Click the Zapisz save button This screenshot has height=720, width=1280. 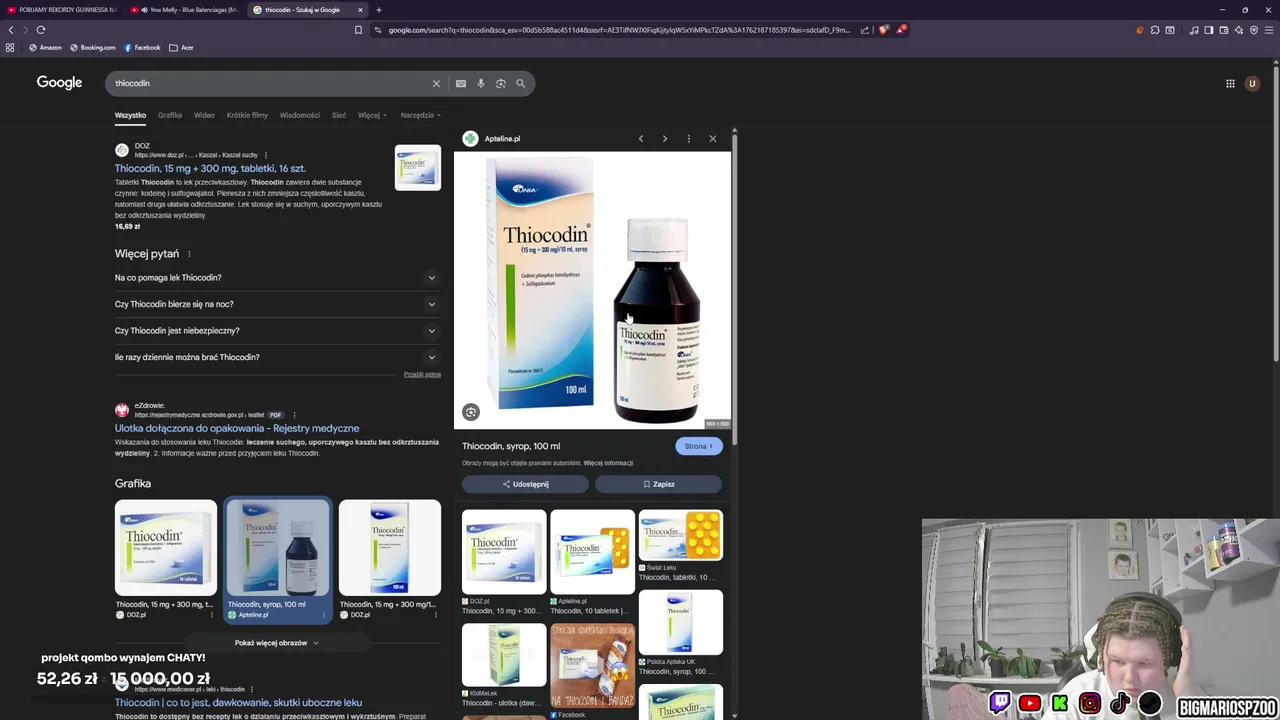(658, 484)
